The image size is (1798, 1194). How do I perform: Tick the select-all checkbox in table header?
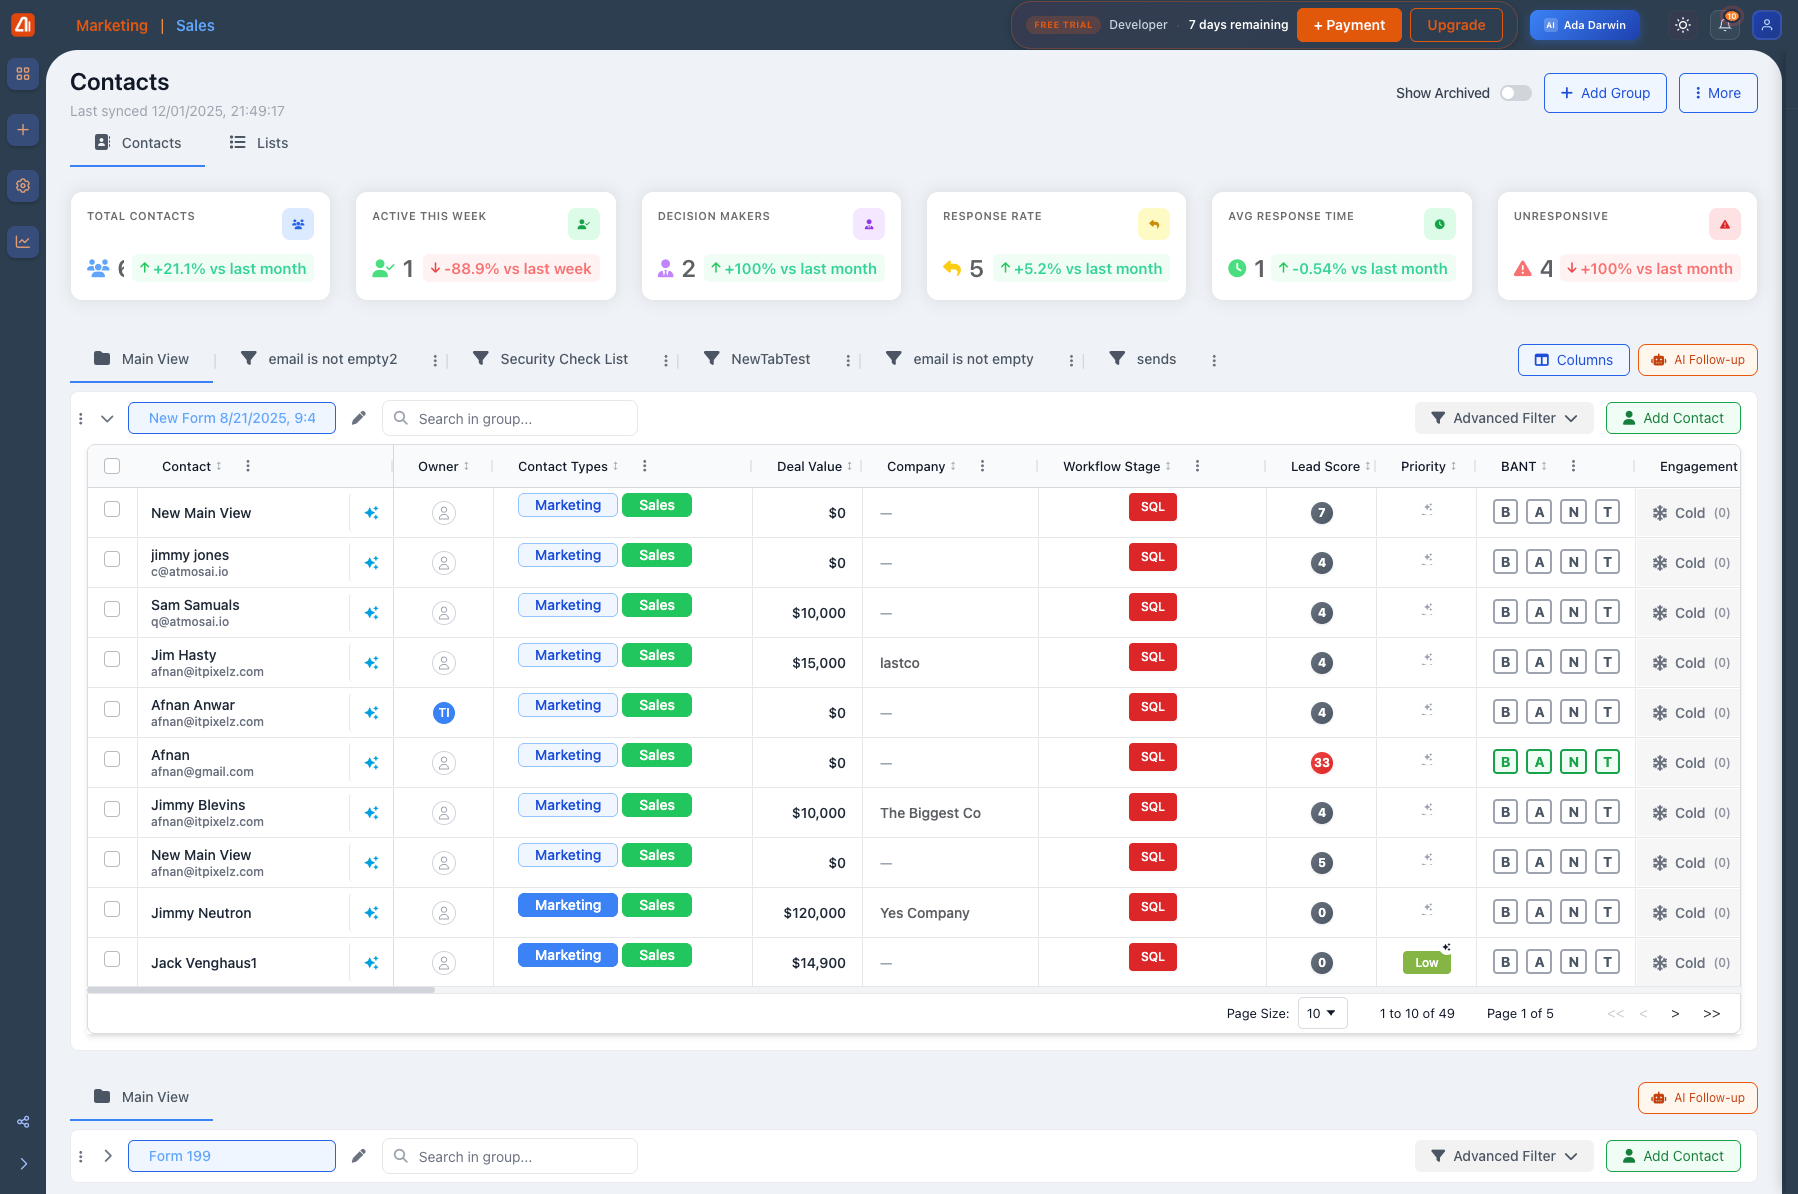click(x=112, y=466)
